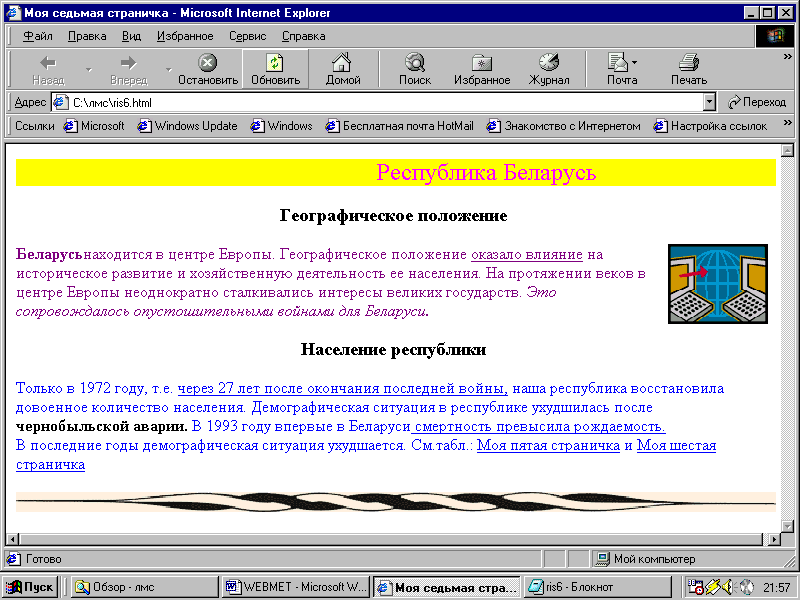Print the page with Печать

coord(689,69)
